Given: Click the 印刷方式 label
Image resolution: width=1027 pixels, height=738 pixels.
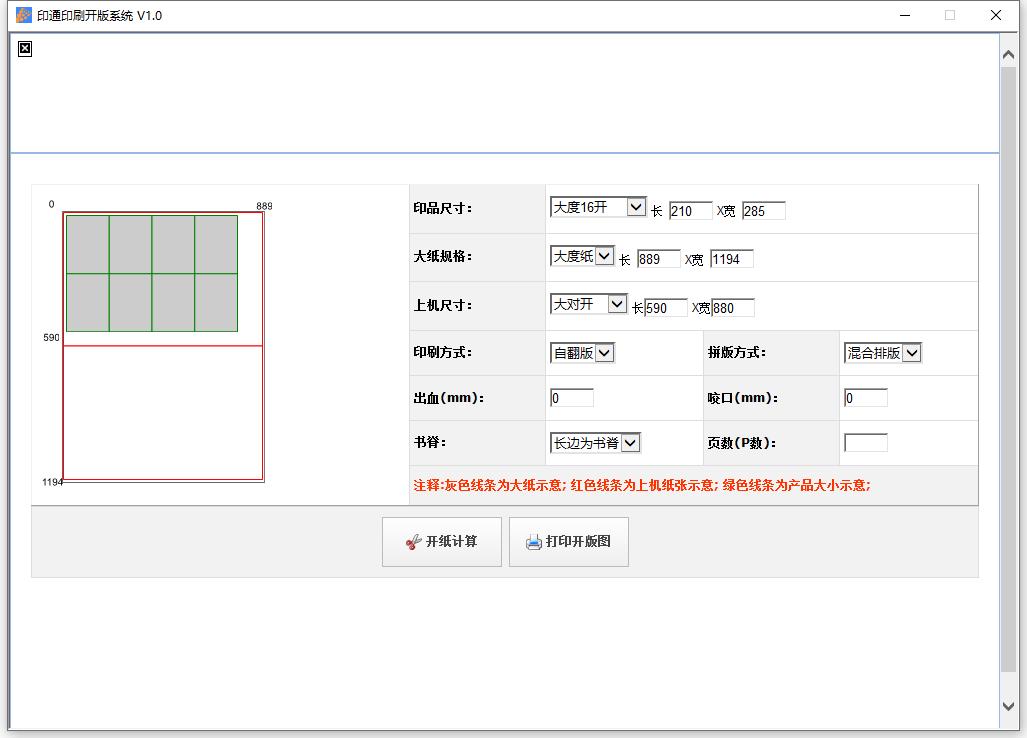Looking at the screenshot, I should [x=442, y=352].
